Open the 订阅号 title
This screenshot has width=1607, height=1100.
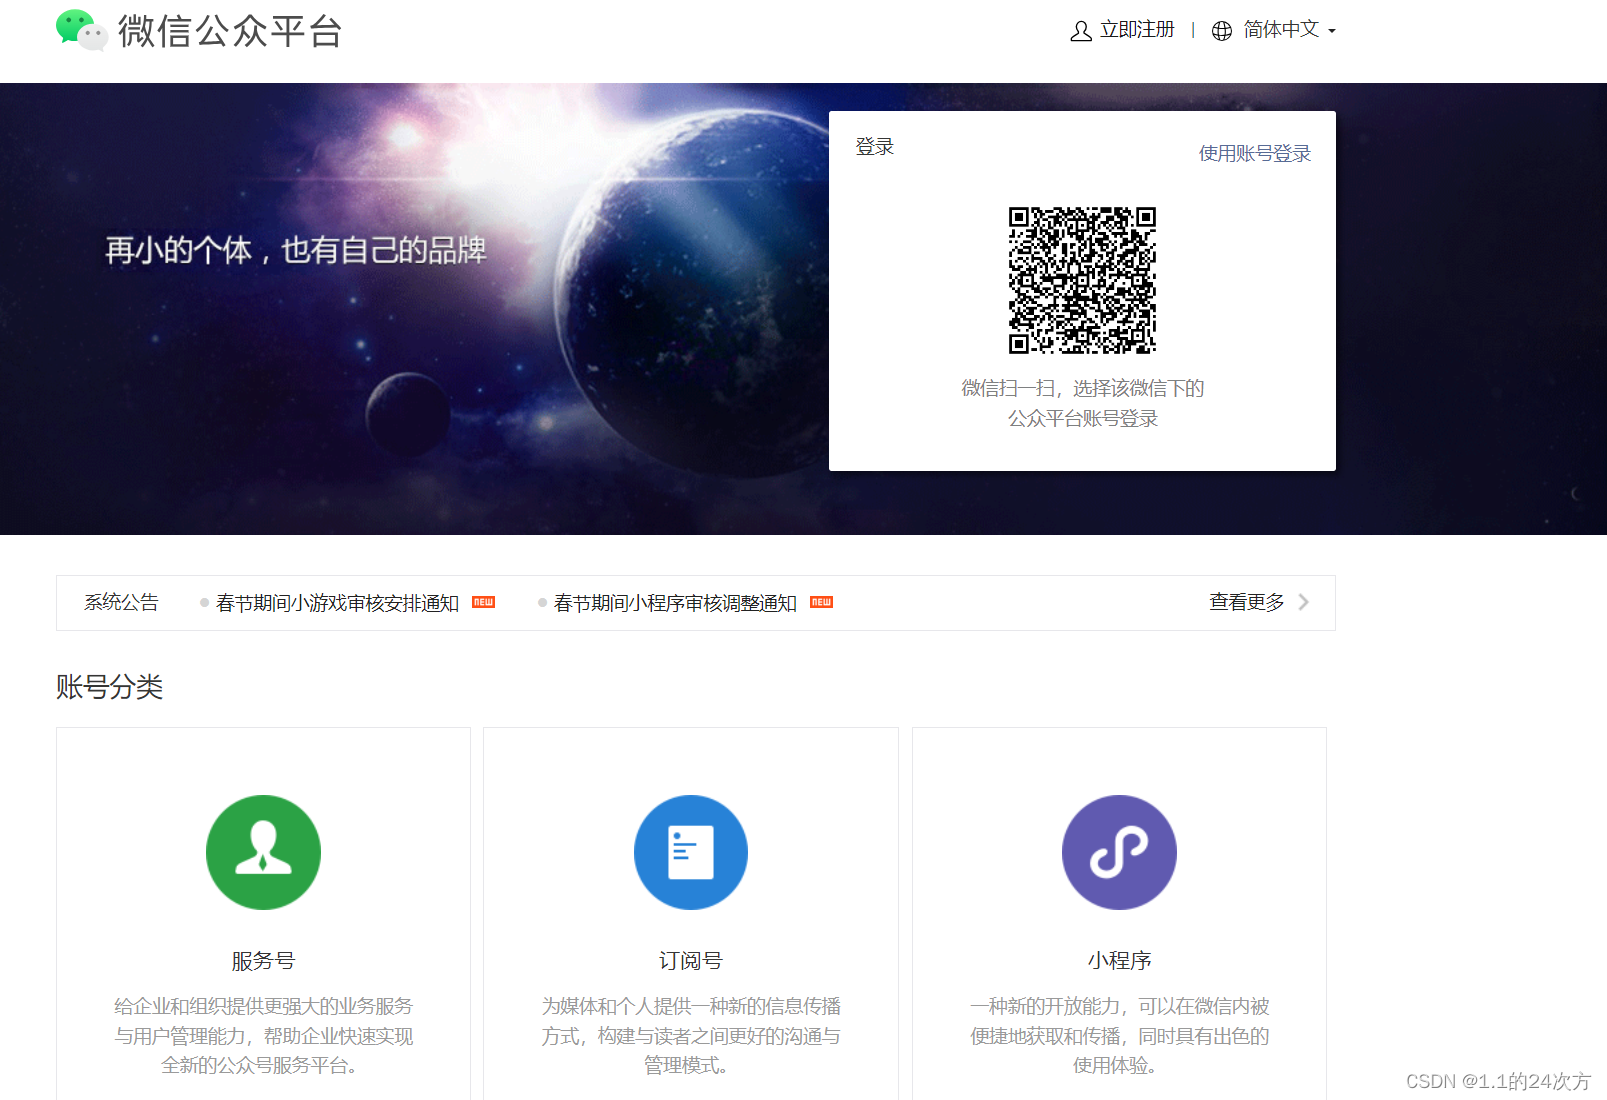coord(691,961)
